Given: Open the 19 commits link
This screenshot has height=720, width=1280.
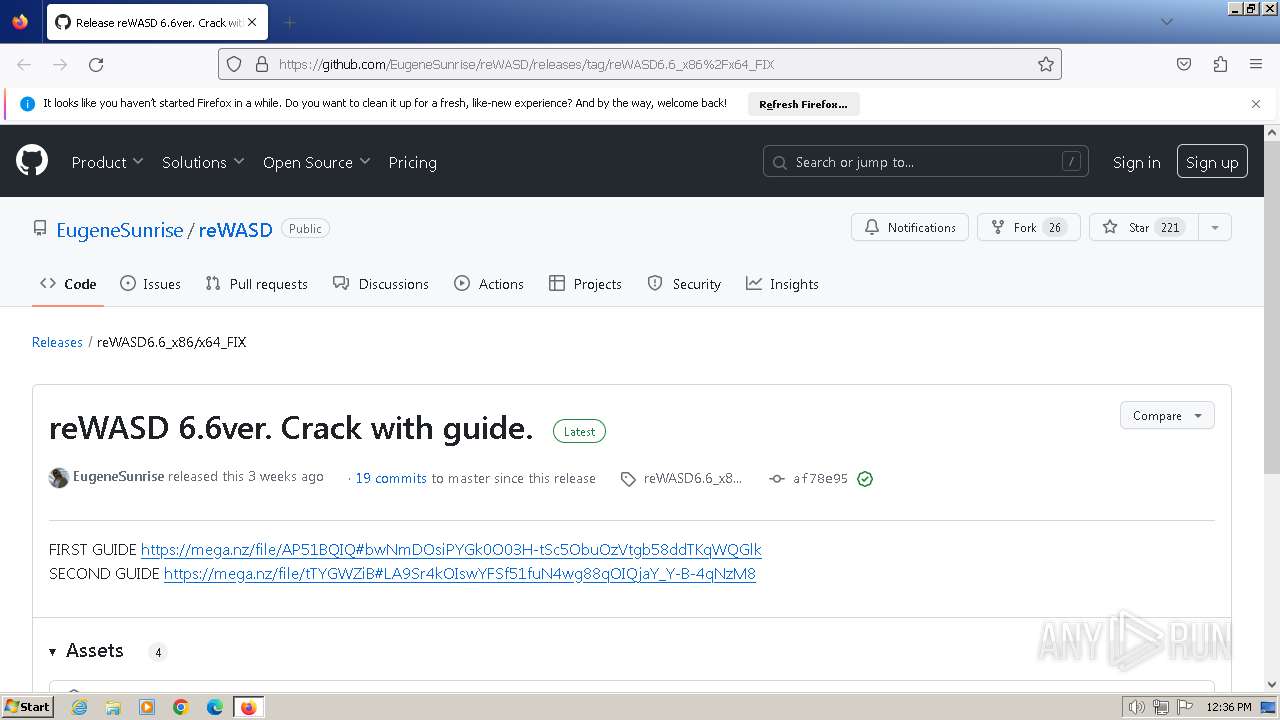Looking at the screenshot, I should [391, 479].
